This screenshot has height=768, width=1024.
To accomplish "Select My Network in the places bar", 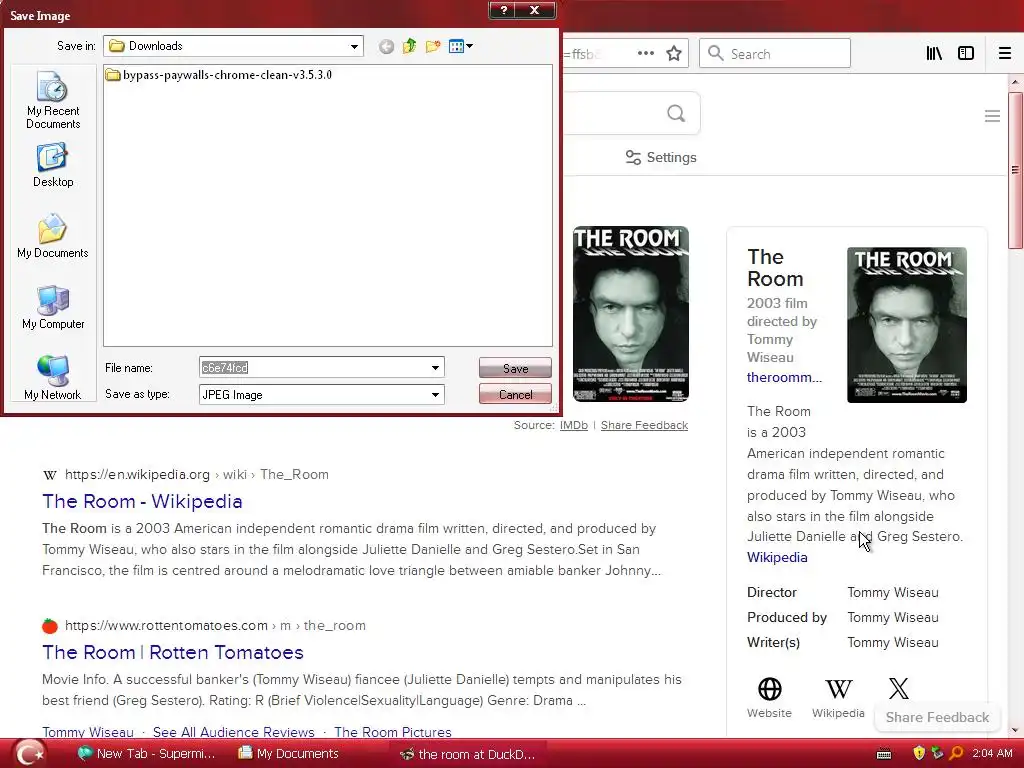I will tap(53, 378).
